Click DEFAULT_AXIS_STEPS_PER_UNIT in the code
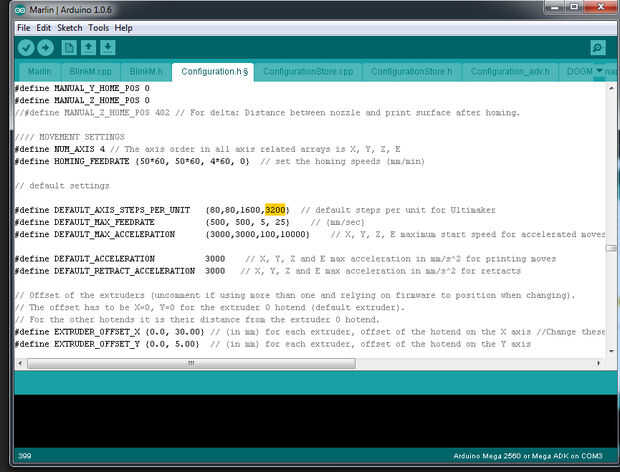The image size is (620, 472). (x=122, y=210)
